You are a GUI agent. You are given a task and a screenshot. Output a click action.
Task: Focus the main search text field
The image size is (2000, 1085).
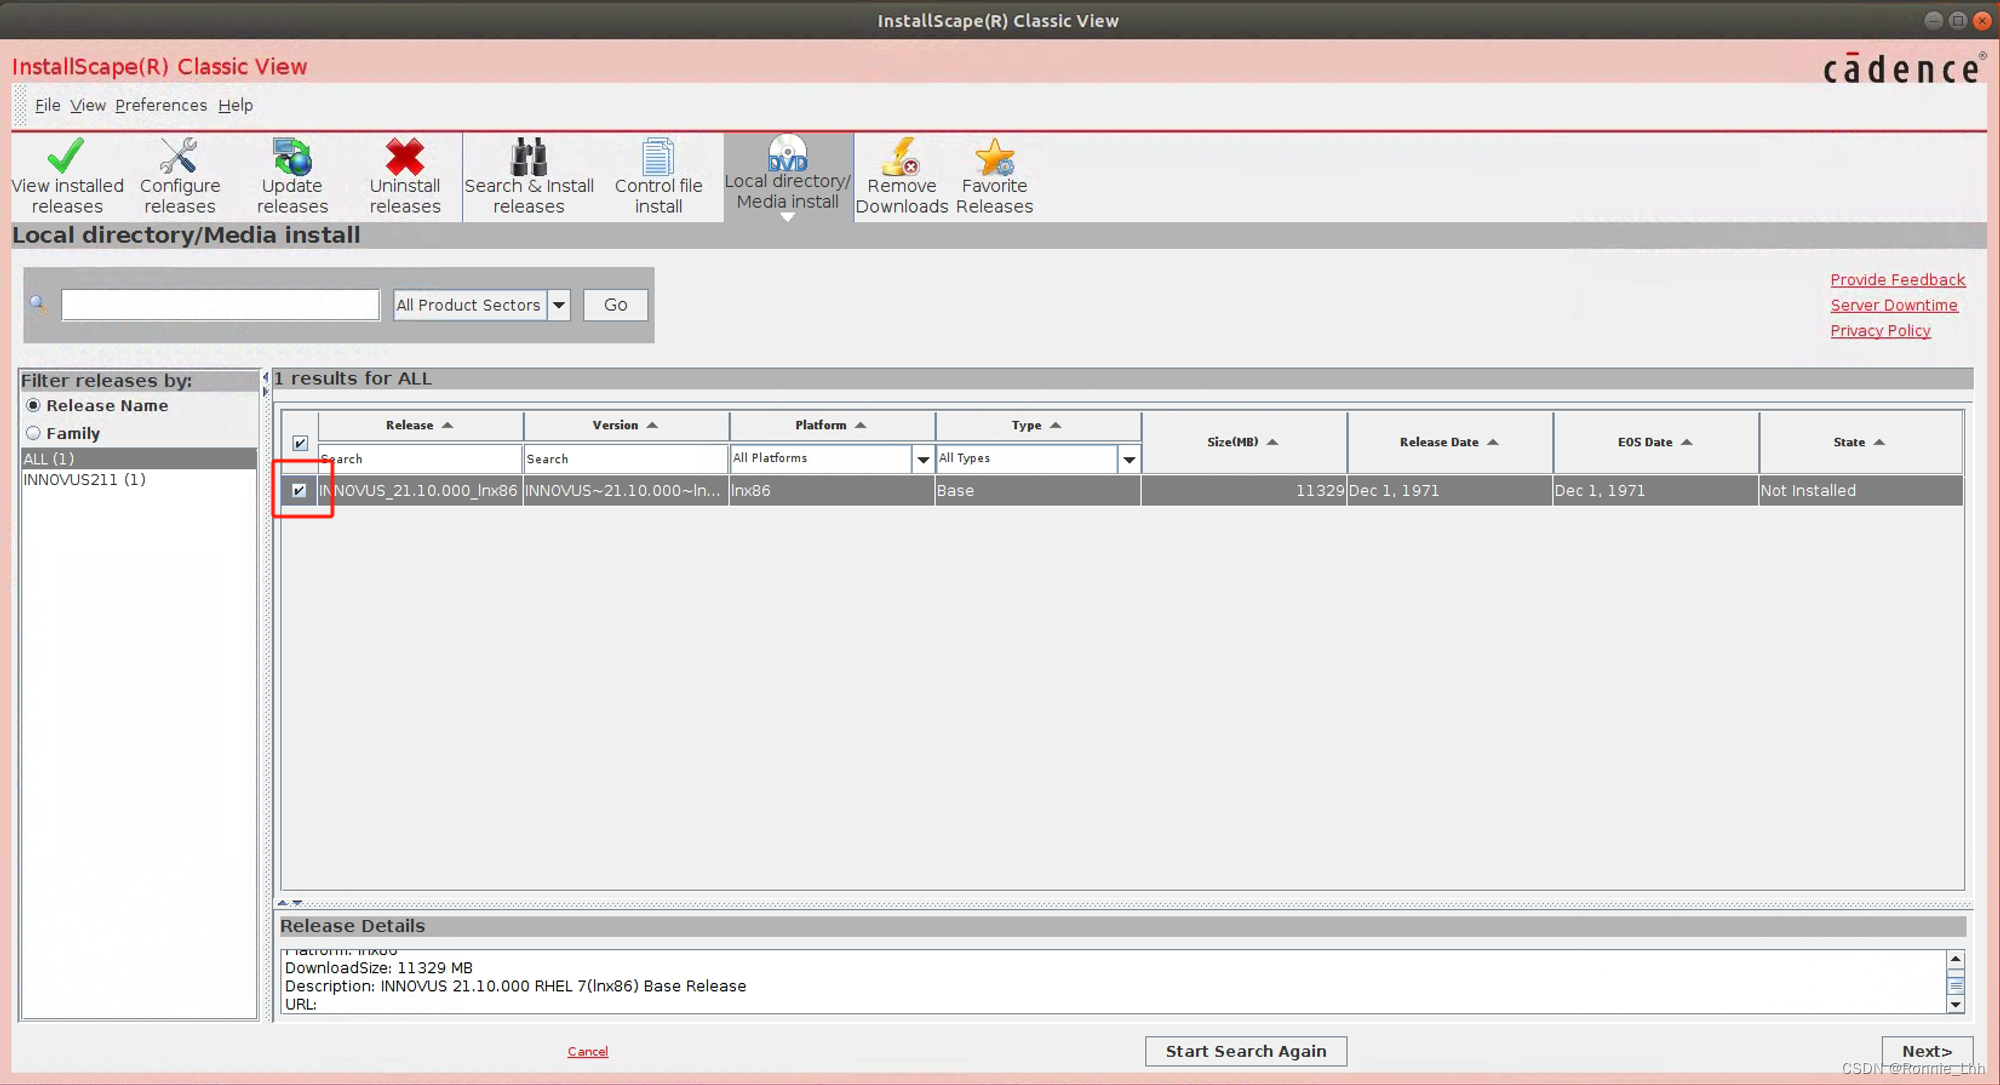click(x=220, y=305)
